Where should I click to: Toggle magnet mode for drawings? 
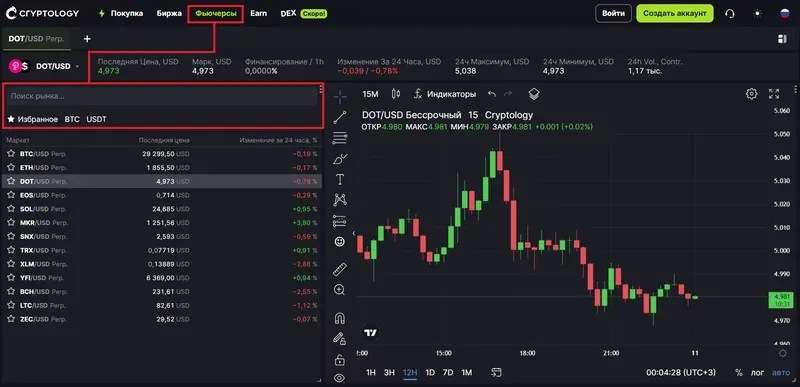tap(340, 318)
